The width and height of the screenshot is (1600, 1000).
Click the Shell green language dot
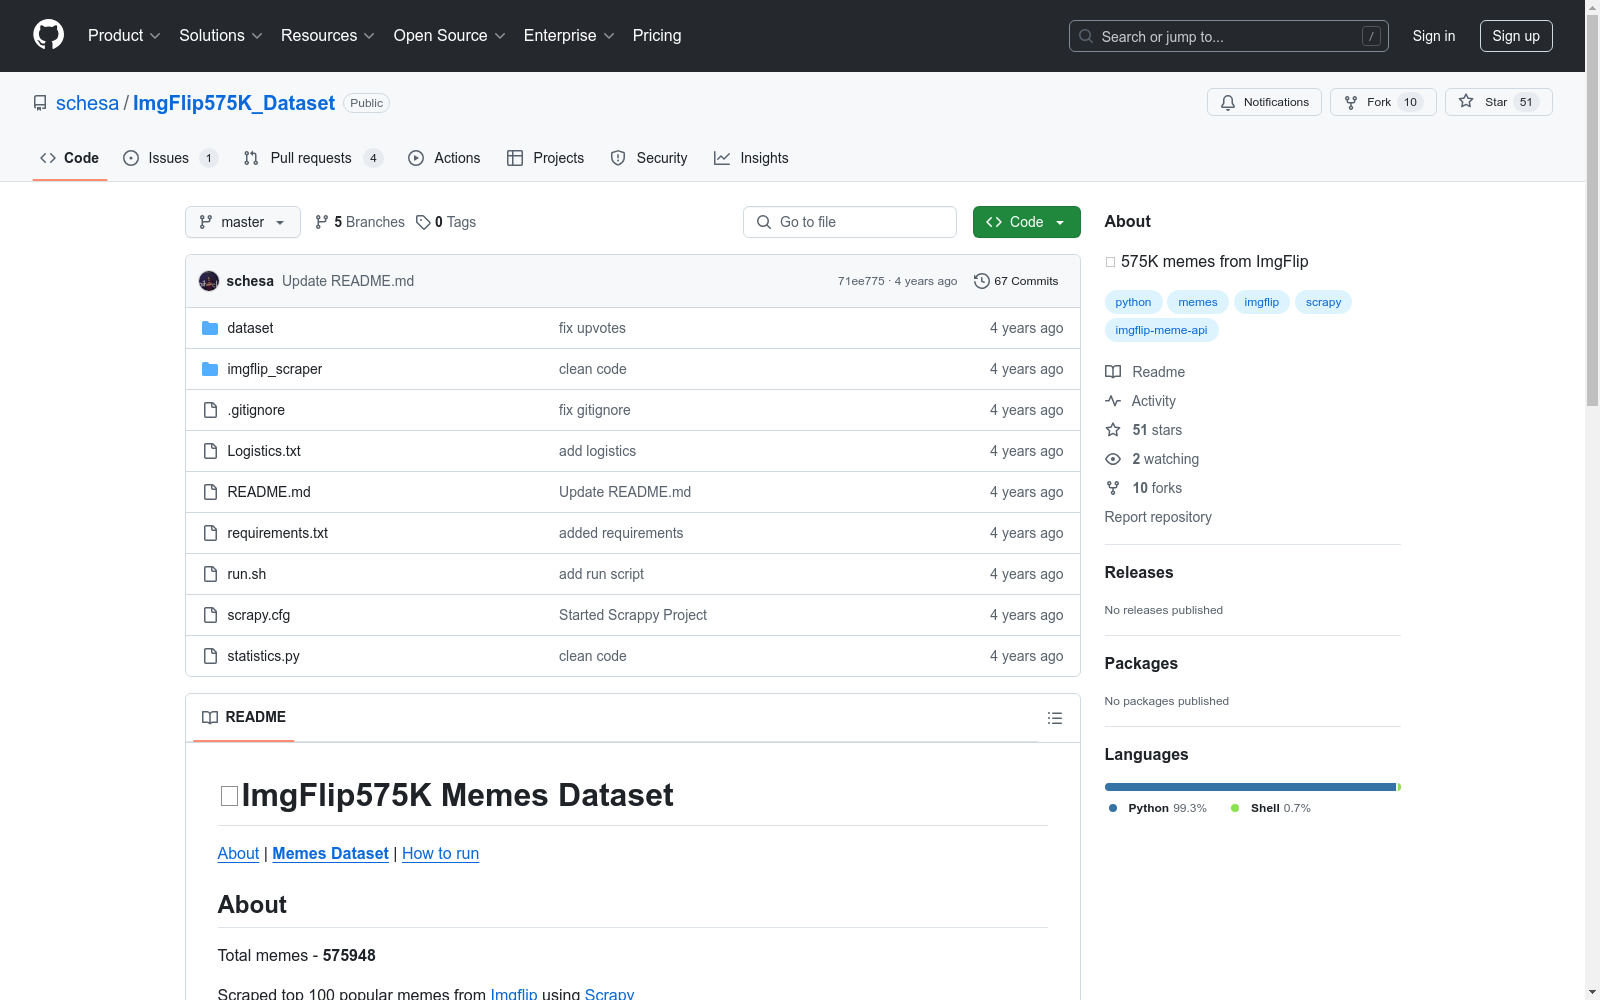(1235, 808)
